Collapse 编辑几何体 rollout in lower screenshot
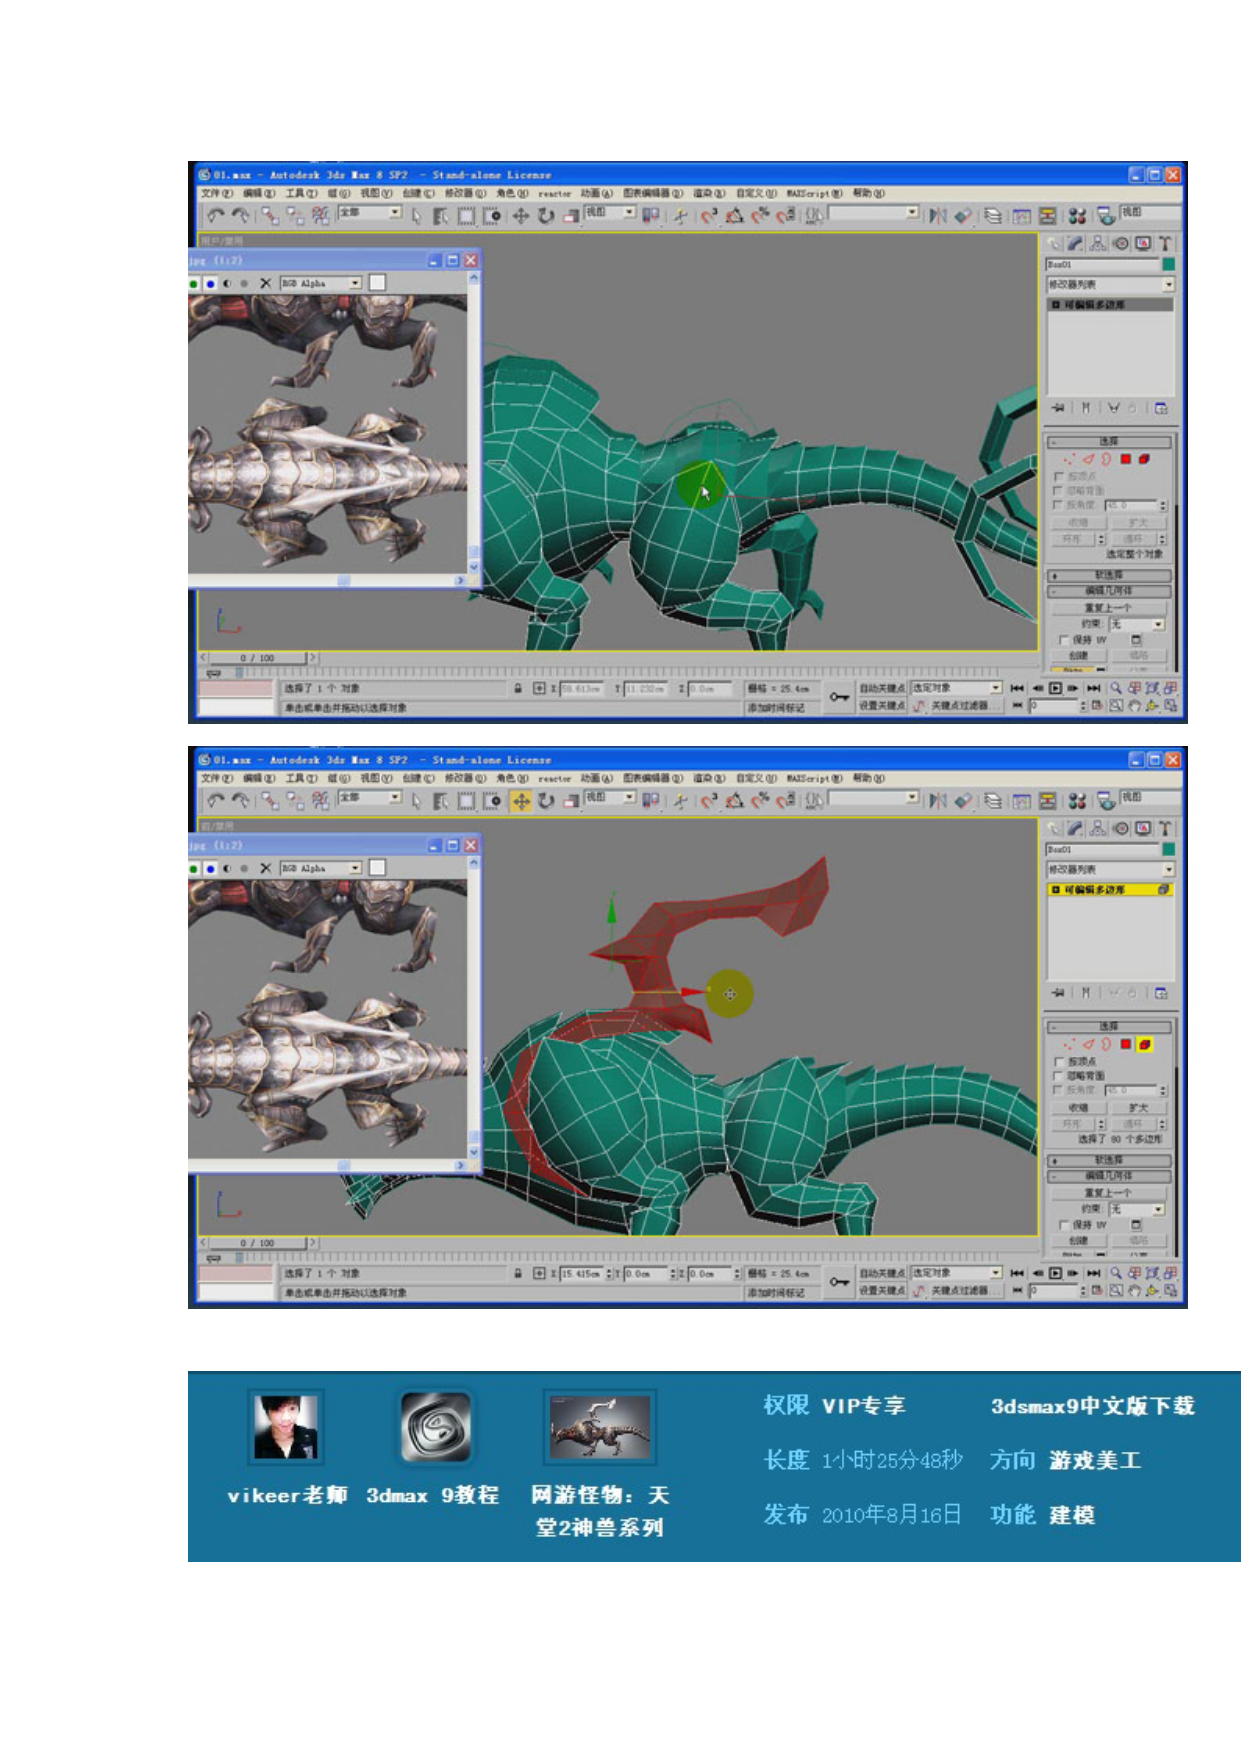Image resolution: width=1241 pixels, height=1754 pixels. [1109, 1176]
